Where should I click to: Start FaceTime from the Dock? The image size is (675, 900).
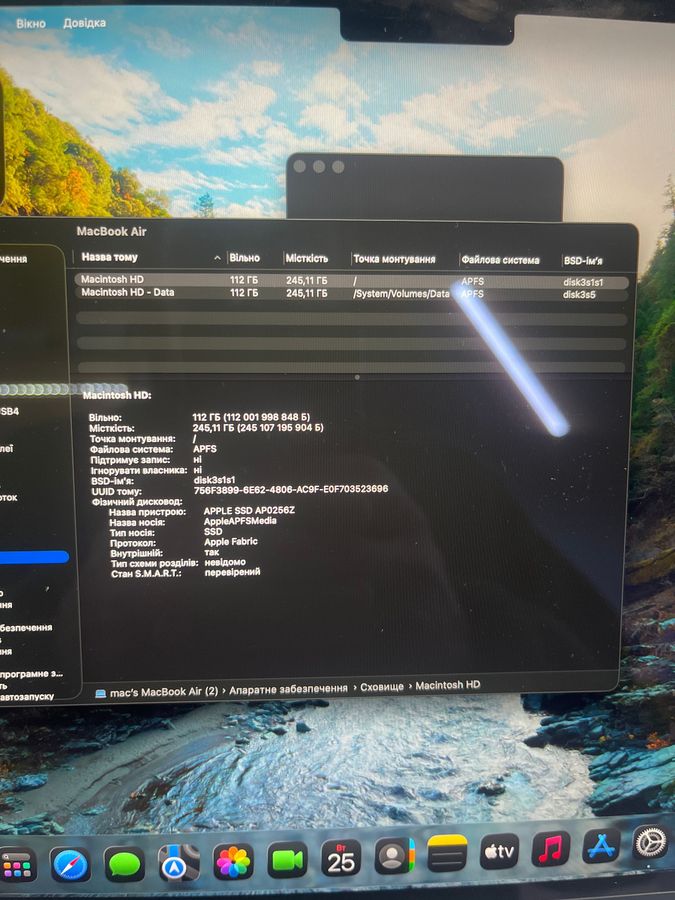tap(287, 860)
